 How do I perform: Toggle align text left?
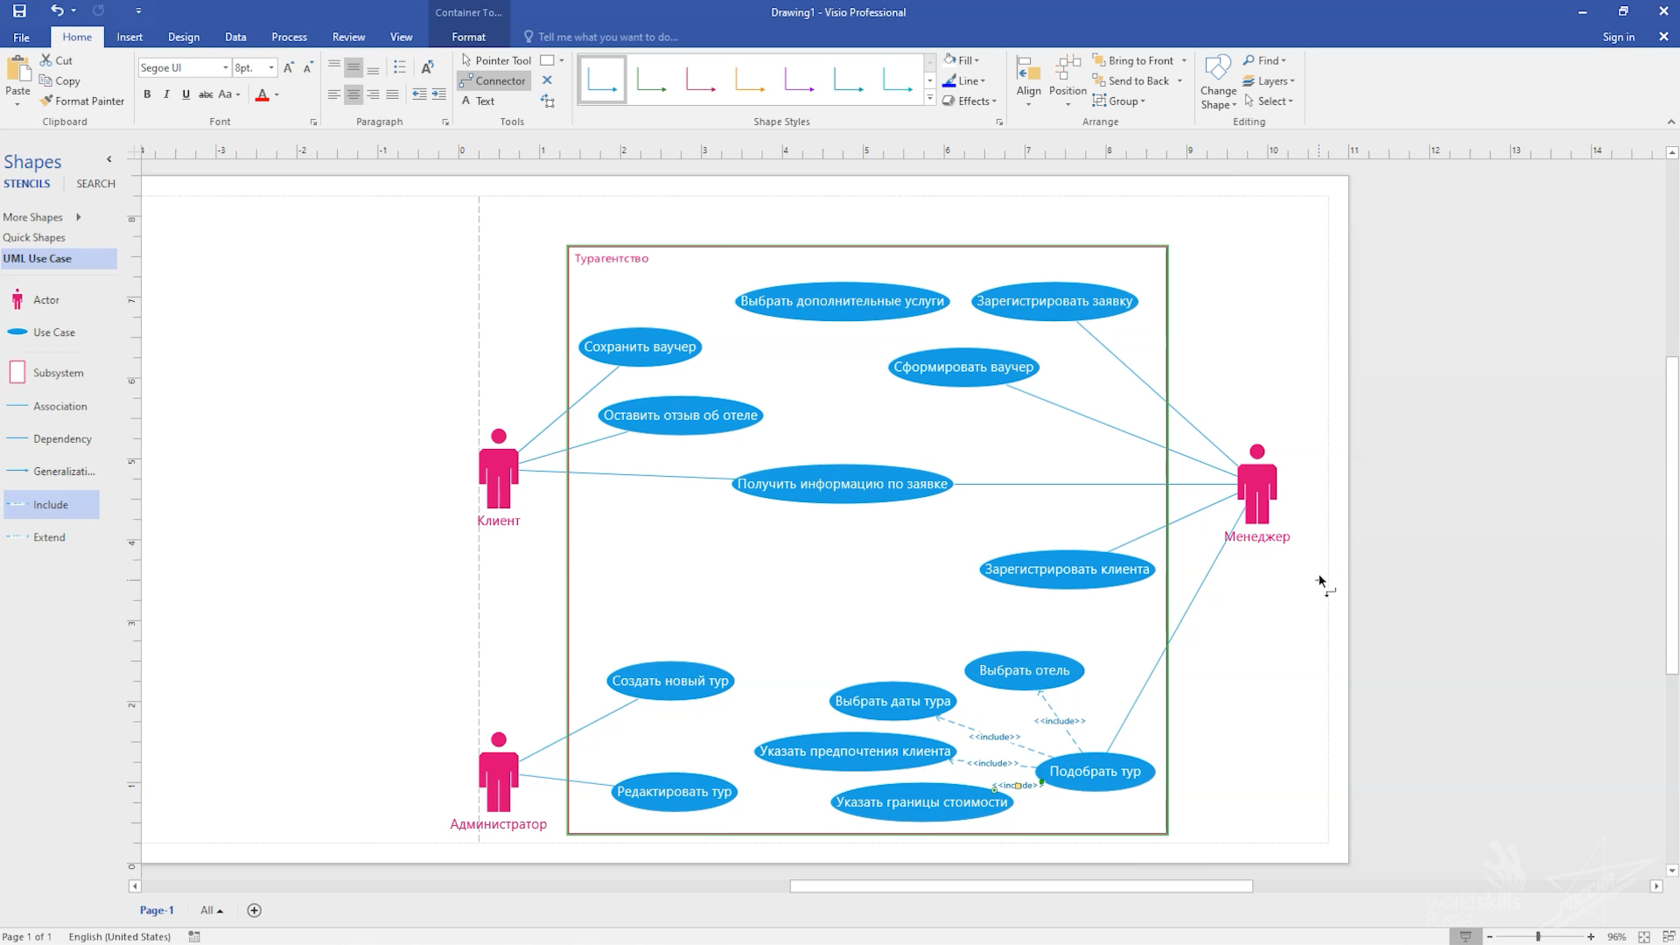tap(334, 94)
